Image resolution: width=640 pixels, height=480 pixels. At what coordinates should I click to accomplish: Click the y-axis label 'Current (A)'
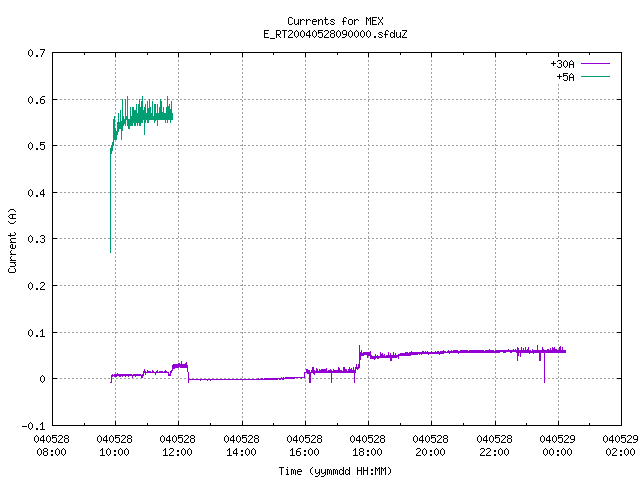(12, 241)
